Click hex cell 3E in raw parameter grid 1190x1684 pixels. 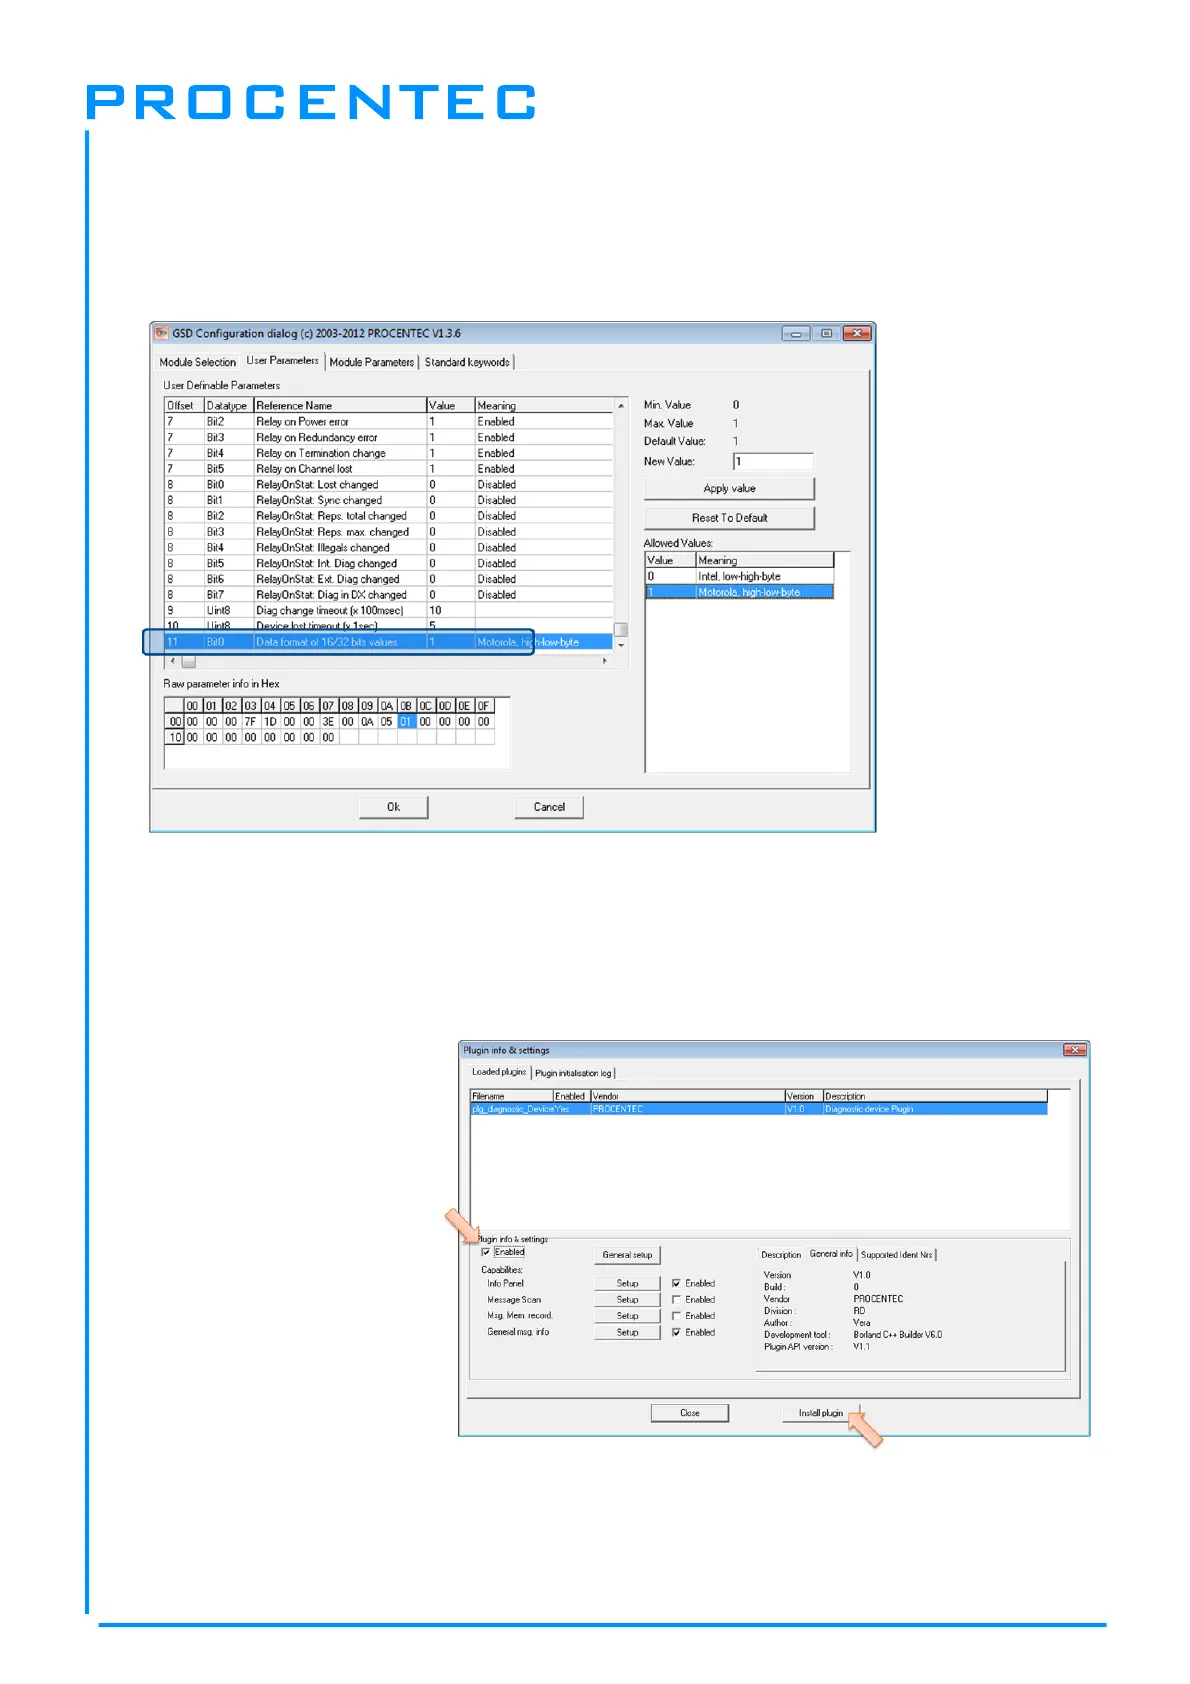(x=328, y=722)
